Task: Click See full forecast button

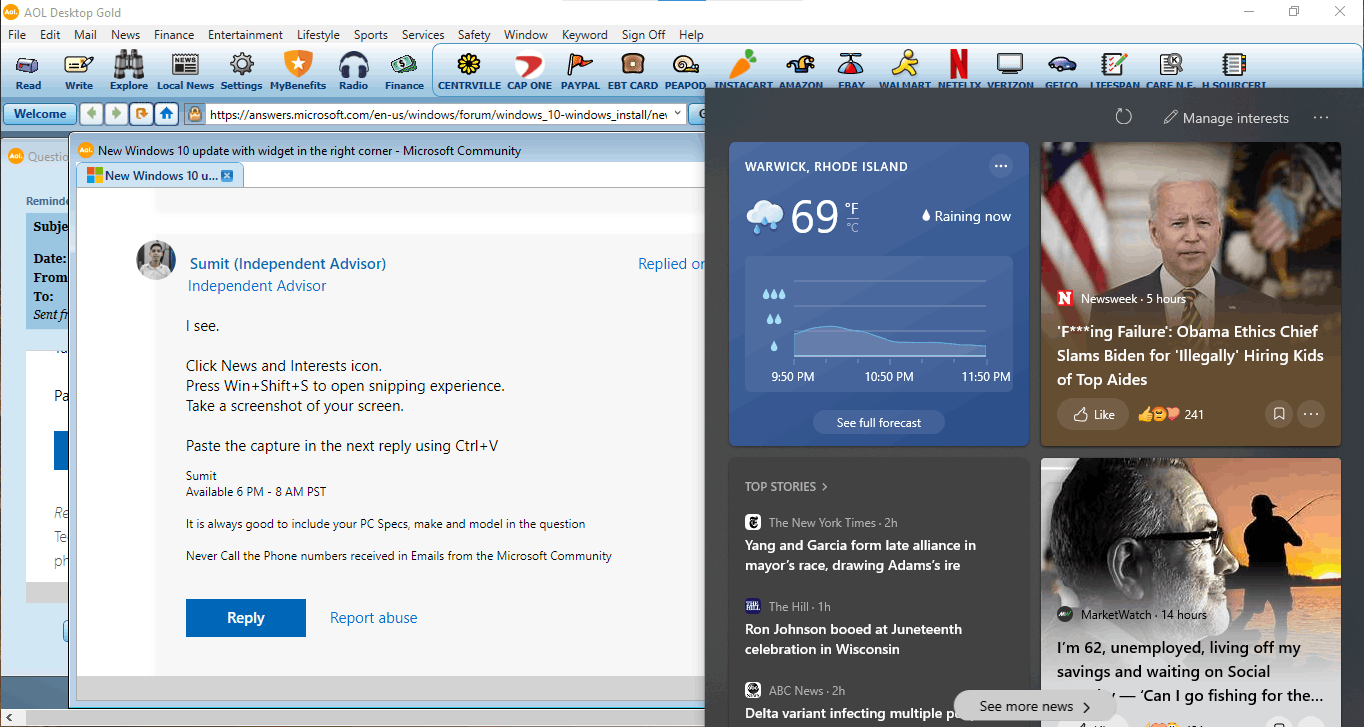Action: [879, 422]
